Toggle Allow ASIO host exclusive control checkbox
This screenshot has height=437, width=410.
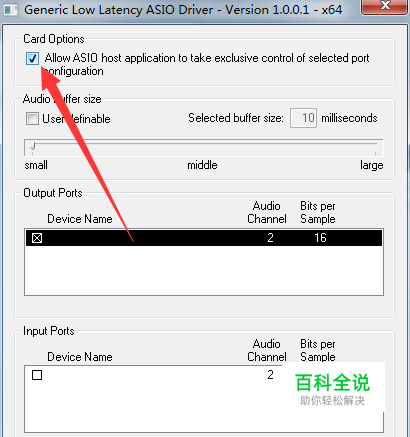point(32,59)
